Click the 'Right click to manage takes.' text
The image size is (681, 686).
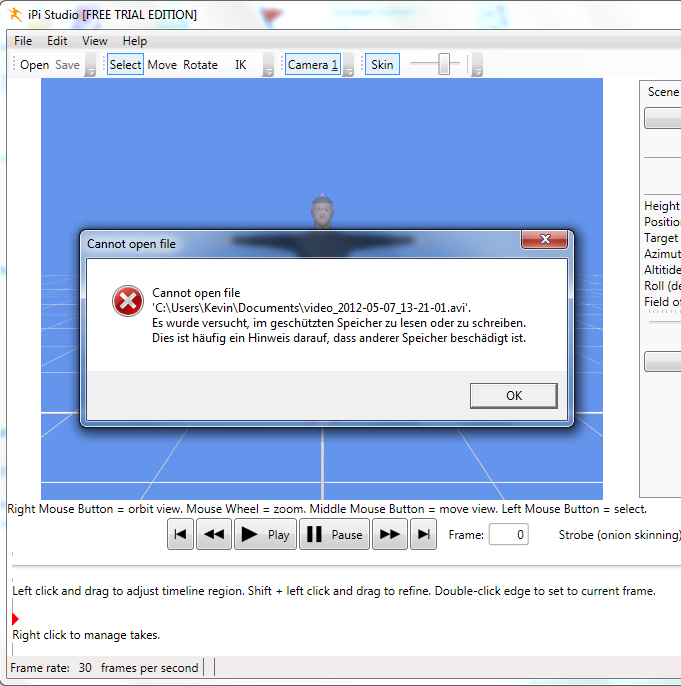pyautogui.click(x=86, y=635)
